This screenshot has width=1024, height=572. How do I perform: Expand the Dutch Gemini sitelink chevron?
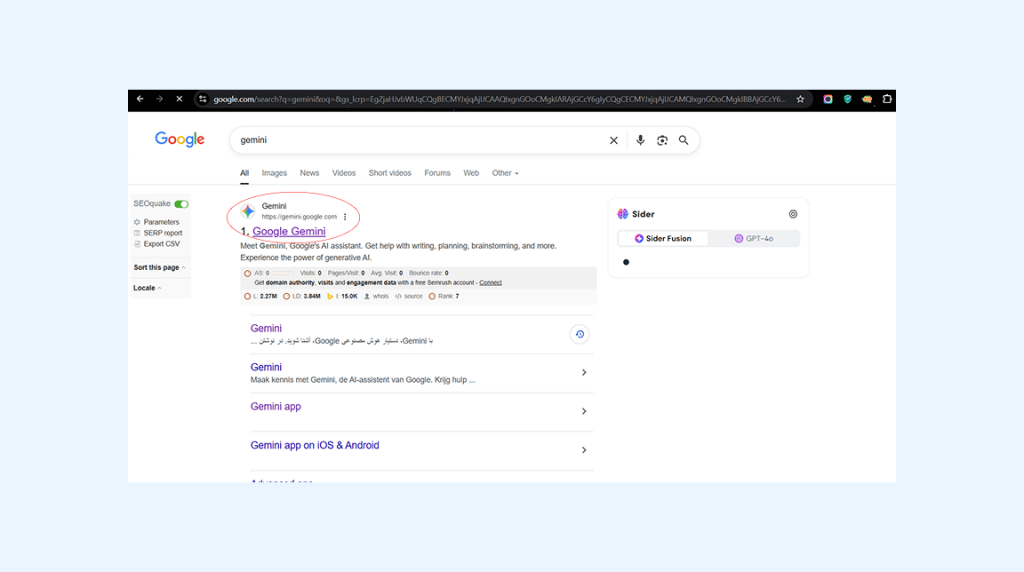coord(584,372)
